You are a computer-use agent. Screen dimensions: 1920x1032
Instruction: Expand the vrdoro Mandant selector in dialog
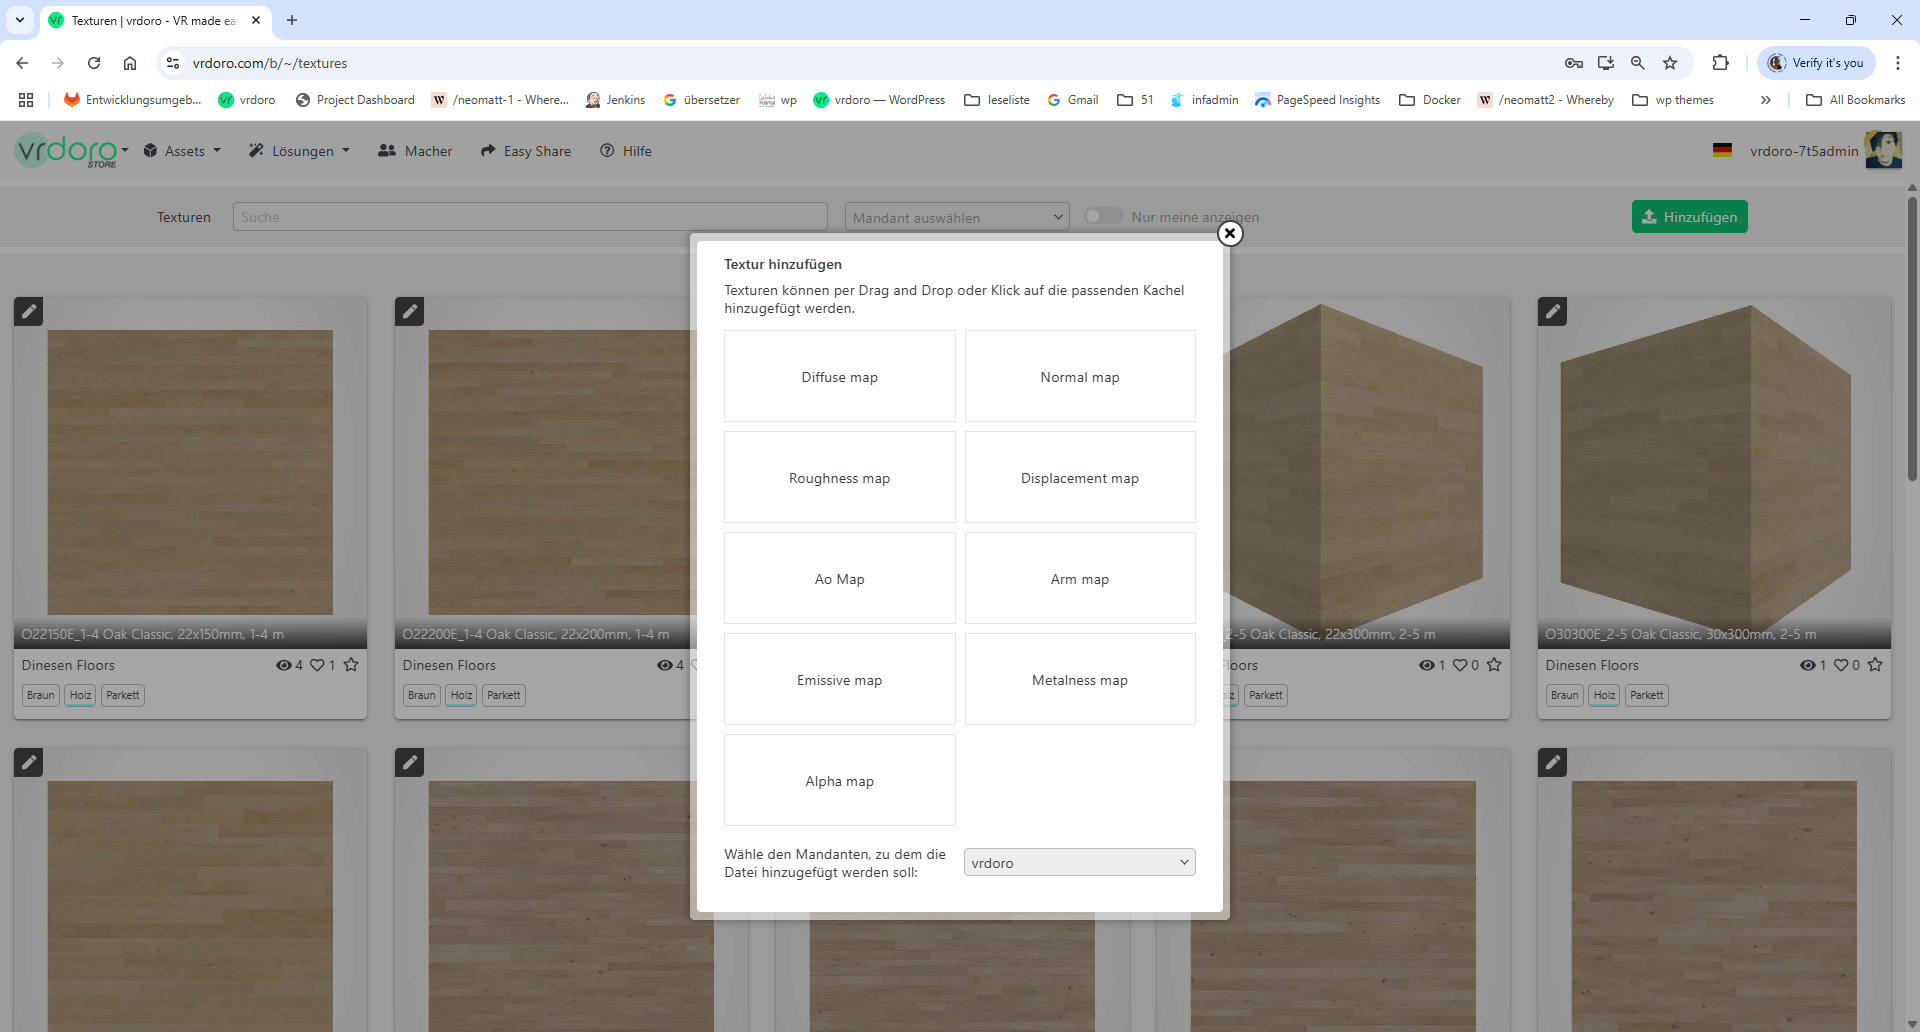coord(1079,862)
